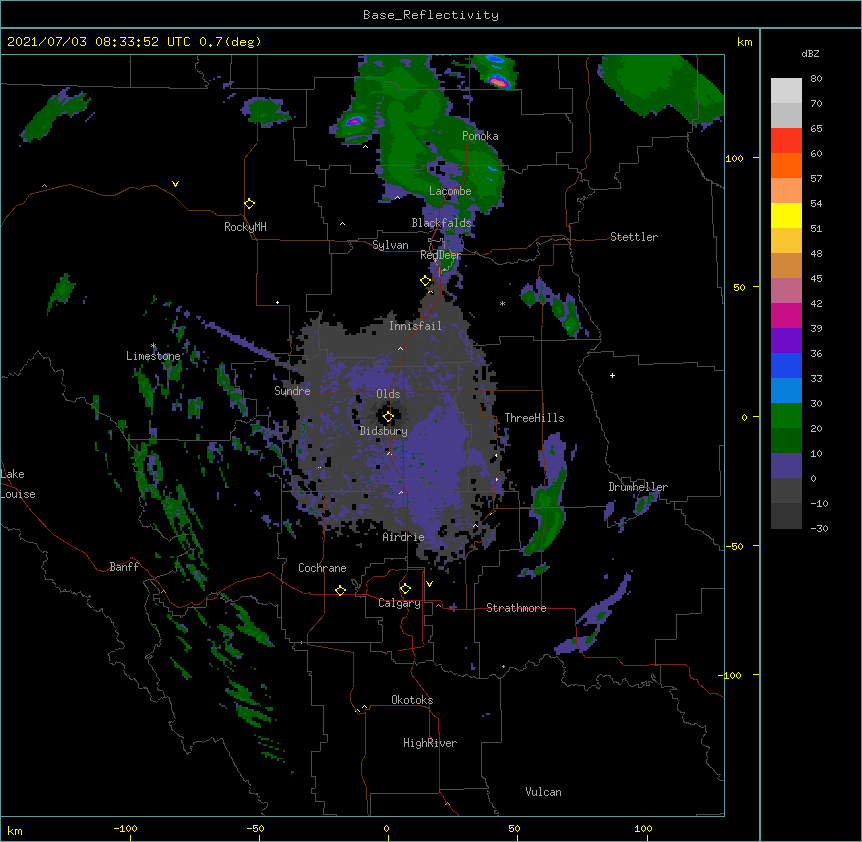Viewport: 862px width, 842px height.
Task: Select the 80 dBZ white color swatch
Action: 786,91
